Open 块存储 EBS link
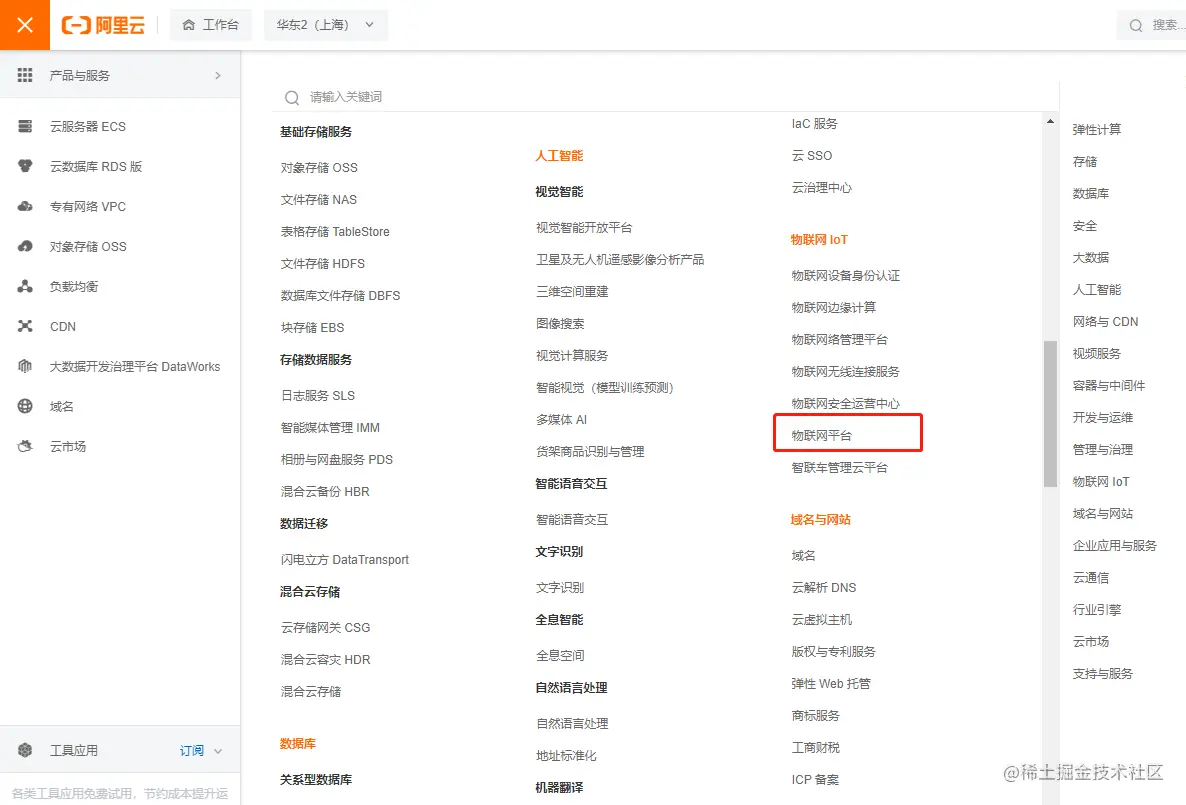This screenshot has height=805, width=1186. (x=312, y=328)
